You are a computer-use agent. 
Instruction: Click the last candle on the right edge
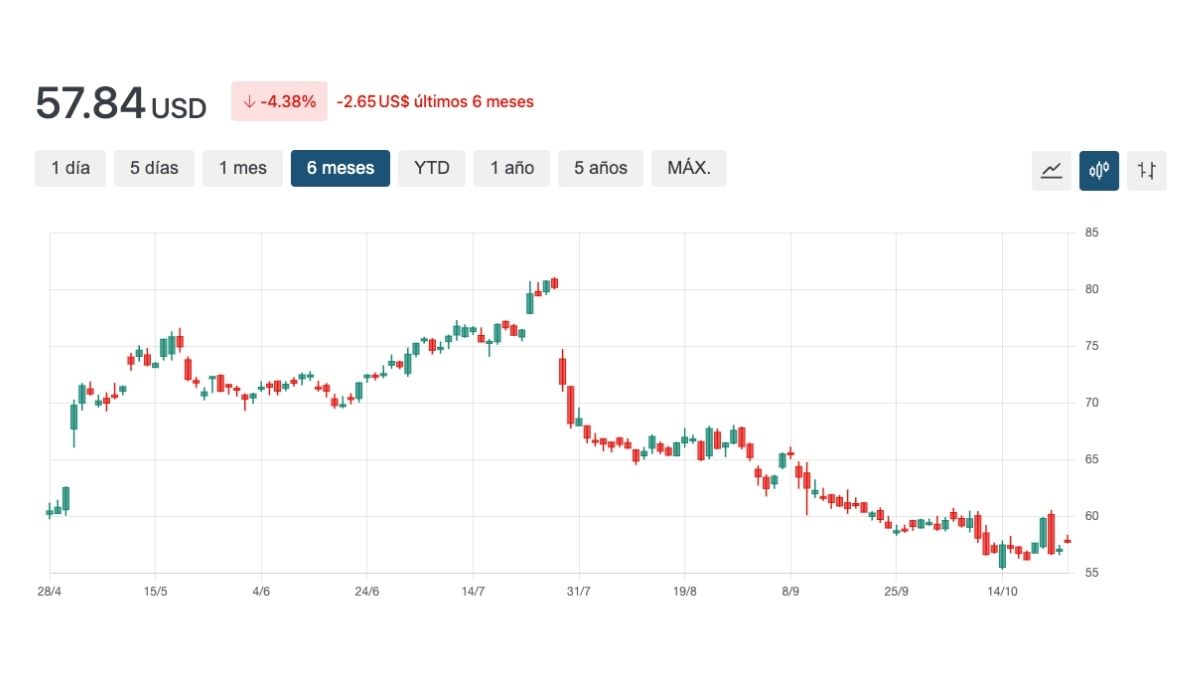pos(1067,540)
